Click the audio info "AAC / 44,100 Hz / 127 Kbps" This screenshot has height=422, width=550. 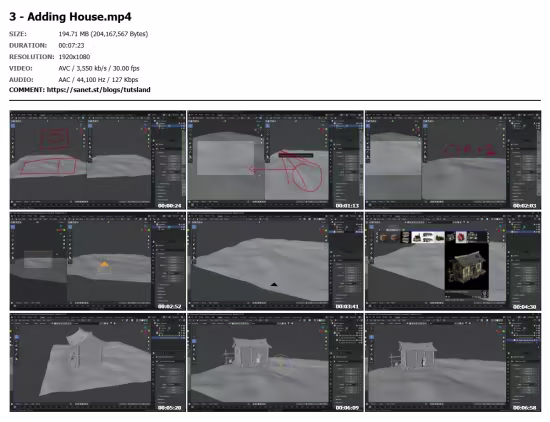click(x=98, y=80)
